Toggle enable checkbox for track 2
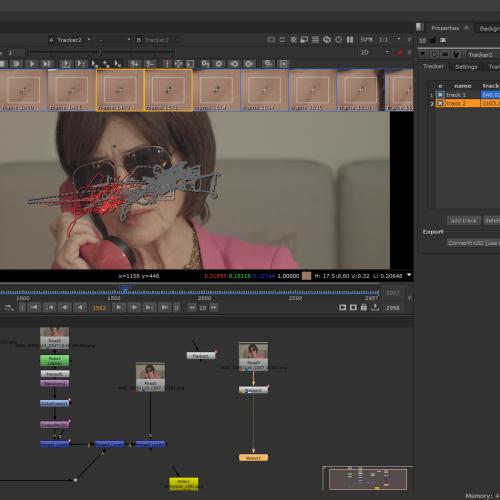500x500 pixels. tap(440, 103)
